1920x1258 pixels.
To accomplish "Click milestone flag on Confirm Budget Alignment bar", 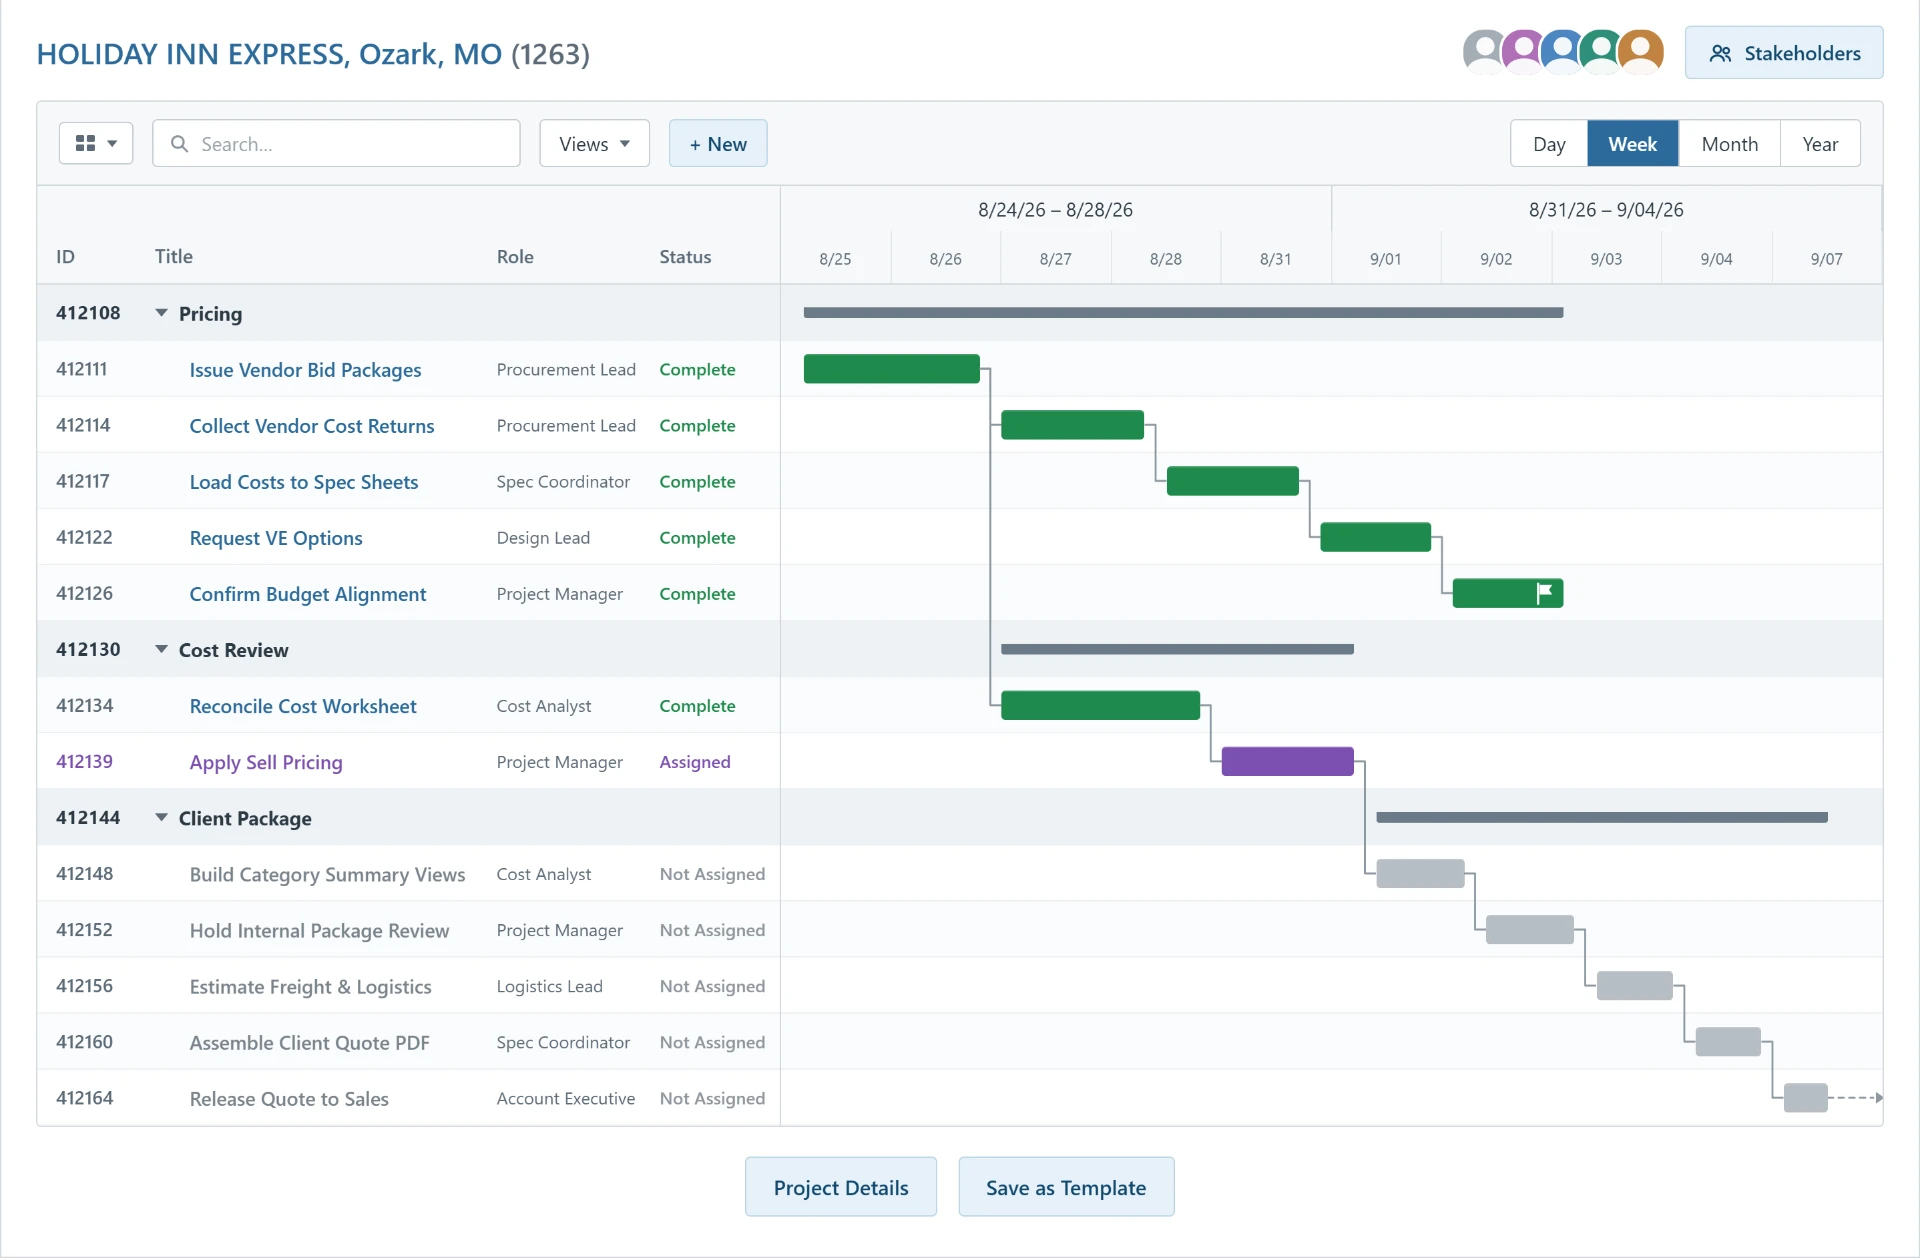I will coord(1544,593).
